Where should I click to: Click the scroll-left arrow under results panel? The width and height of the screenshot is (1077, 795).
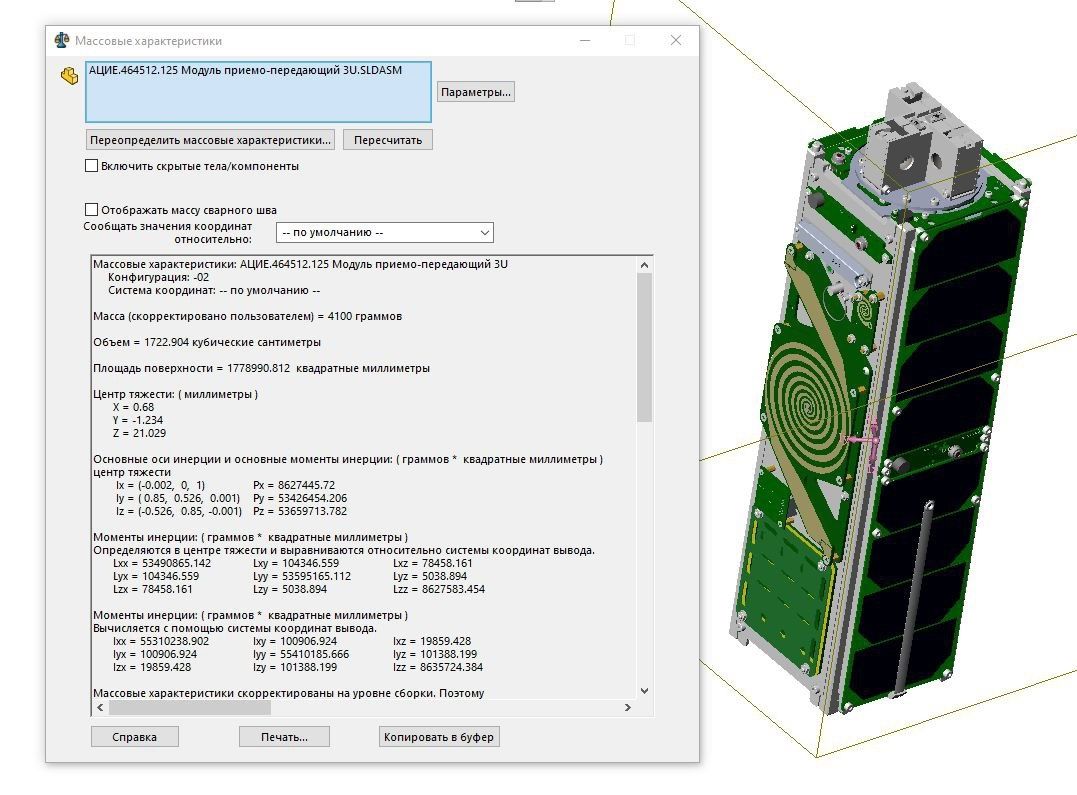pyautogui.click(x=98, y=707)
